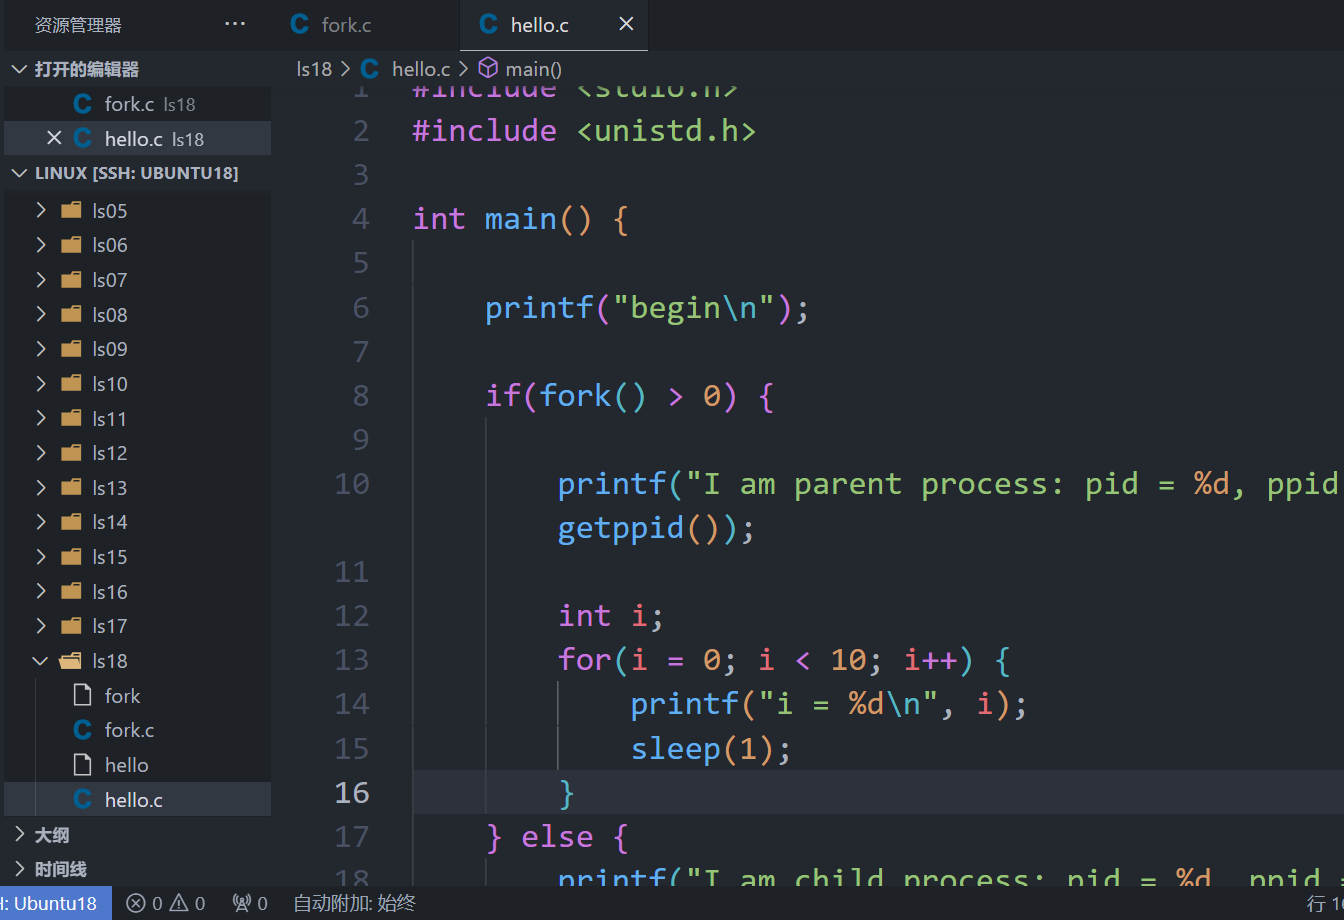The image size is (1344, 920).
Task: Click the ls13 folder icon
Action: (x=71, y=487)
